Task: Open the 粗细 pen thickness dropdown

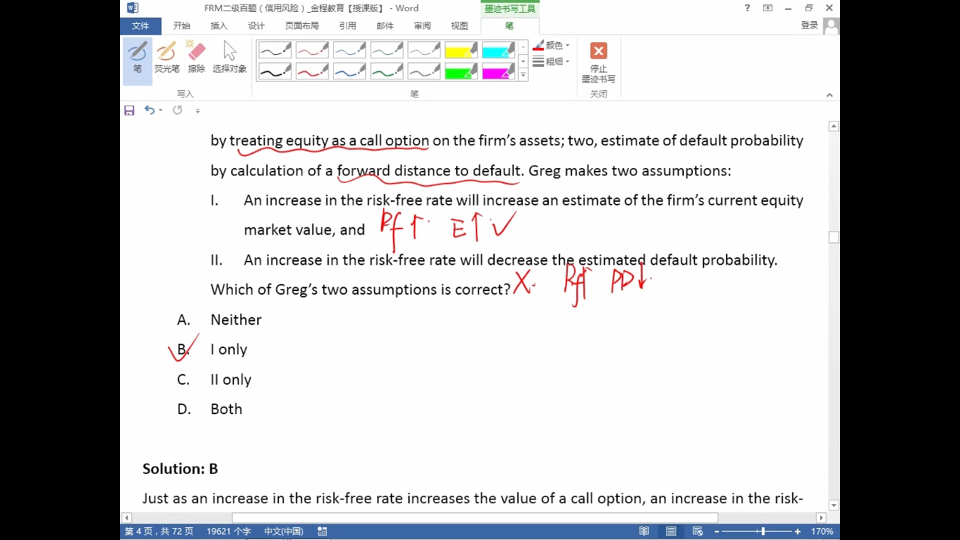Action: 552,61
